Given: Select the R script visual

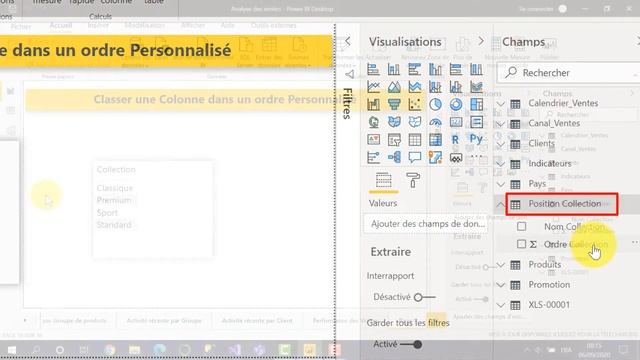Looking at the screenshot, I should pyautogui.click(x=456, y=140).
